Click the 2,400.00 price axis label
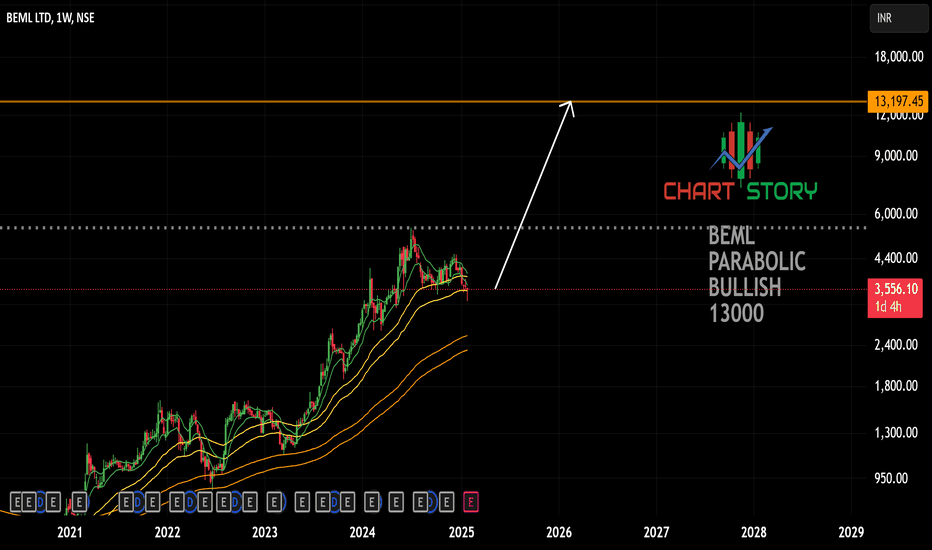The height and width of the screenshot is (550, 932). [896, 345]
